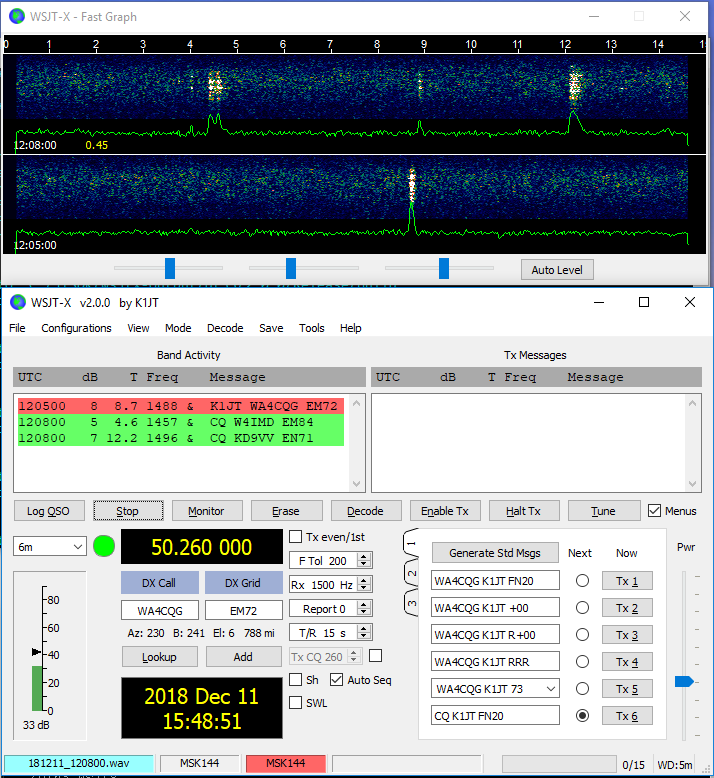
Task: Select decode line K1JT WA4CQG EM72
Action: (181, 406)
